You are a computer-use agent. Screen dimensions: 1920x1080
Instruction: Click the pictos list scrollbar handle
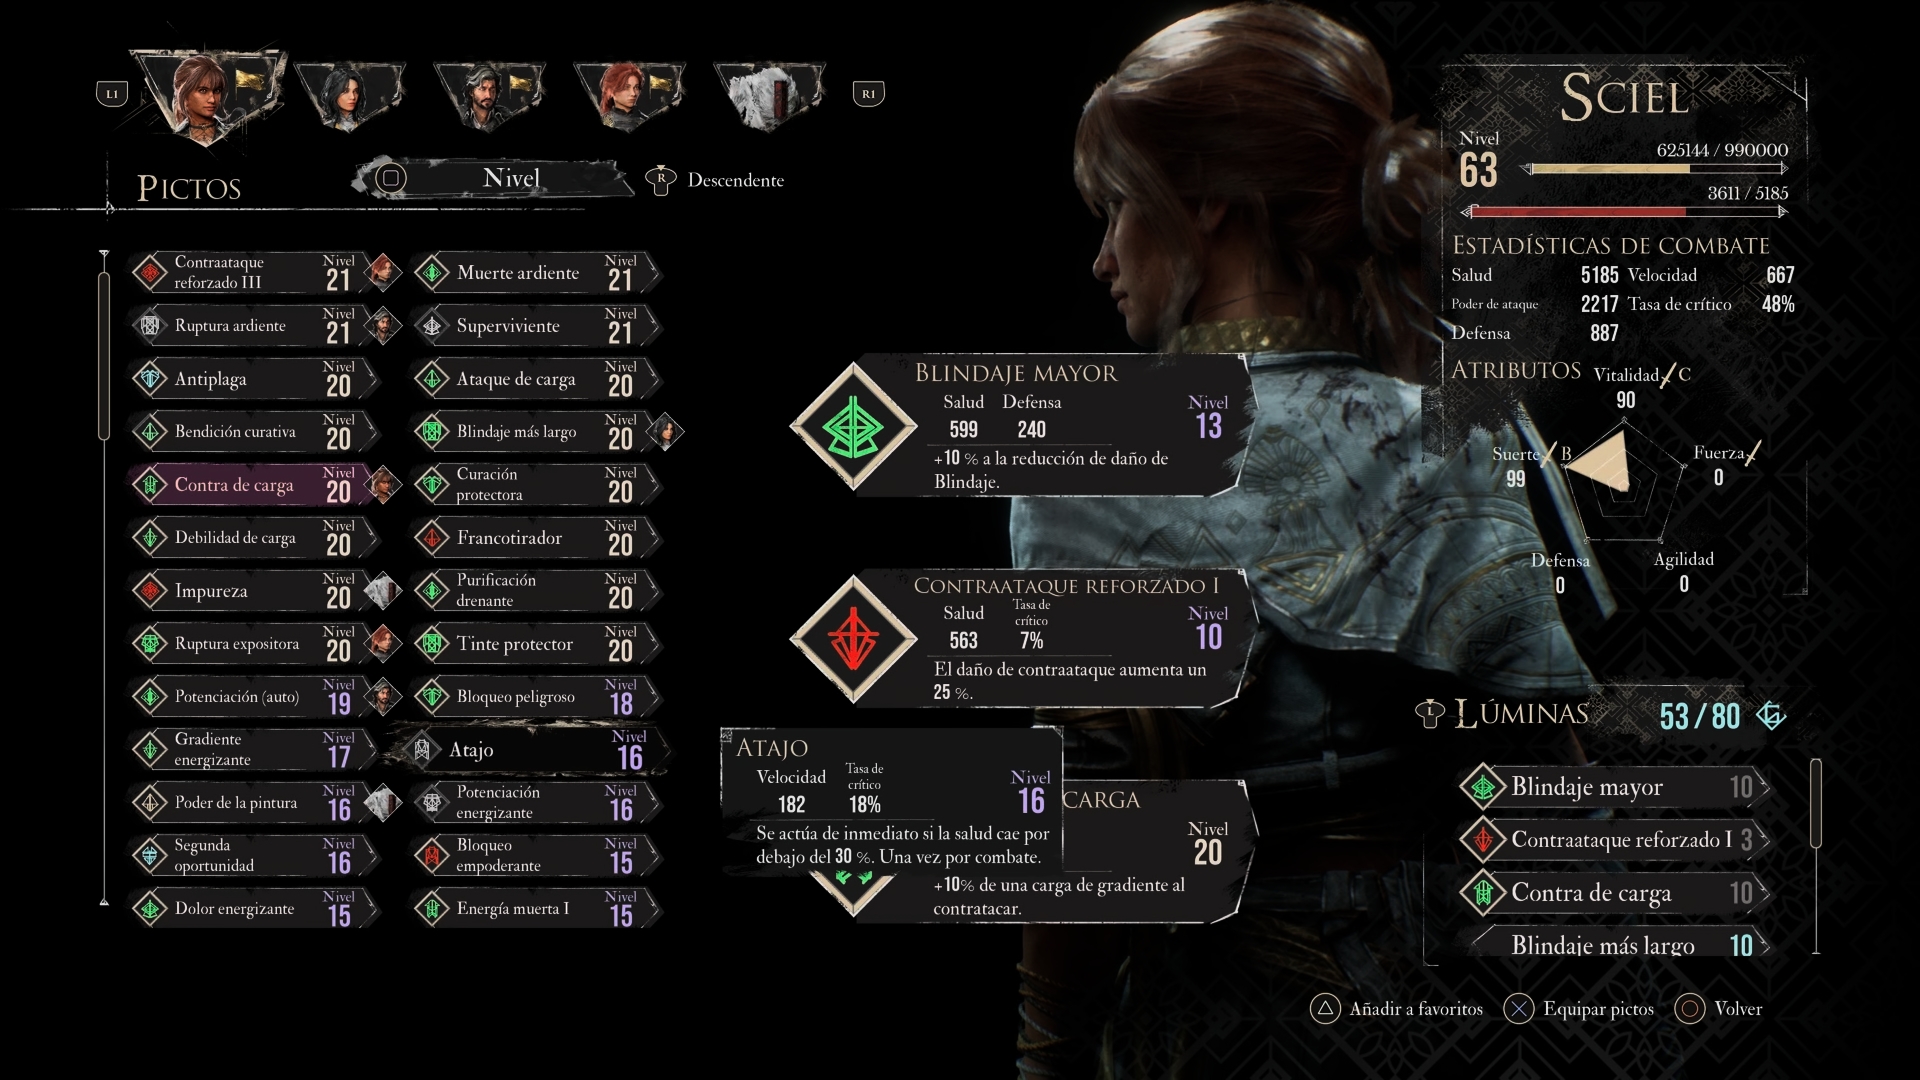pos(104,355)
